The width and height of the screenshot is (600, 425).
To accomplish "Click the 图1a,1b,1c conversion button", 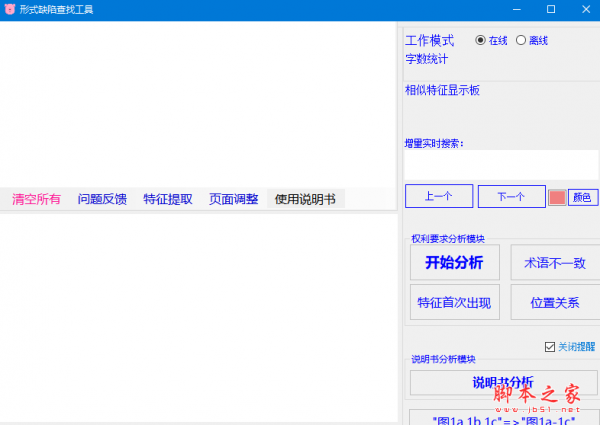I will [x=504, y=418].
